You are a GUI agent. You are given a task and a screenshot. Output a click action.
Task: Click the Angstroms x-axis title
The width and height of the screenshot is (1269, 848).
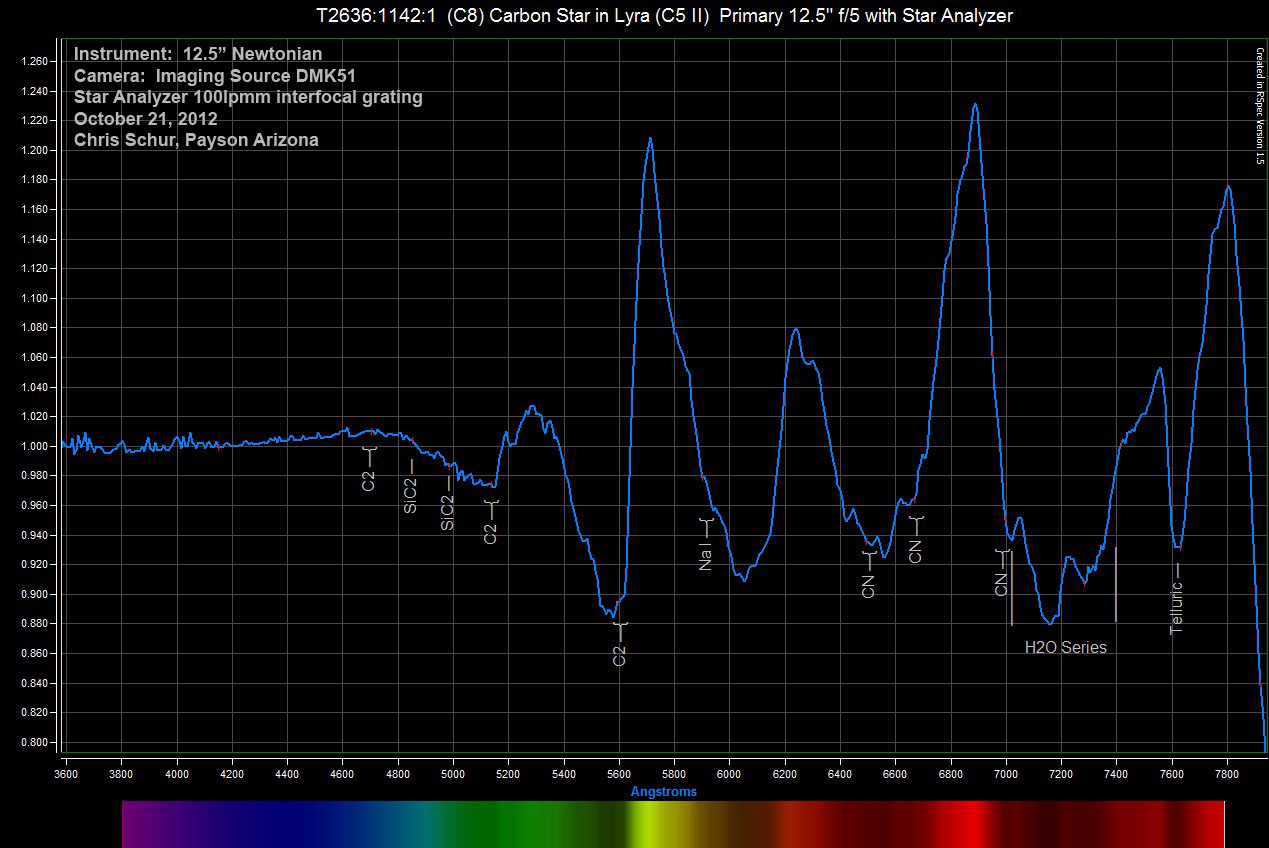pyautogui.click(x=663, y=791)
